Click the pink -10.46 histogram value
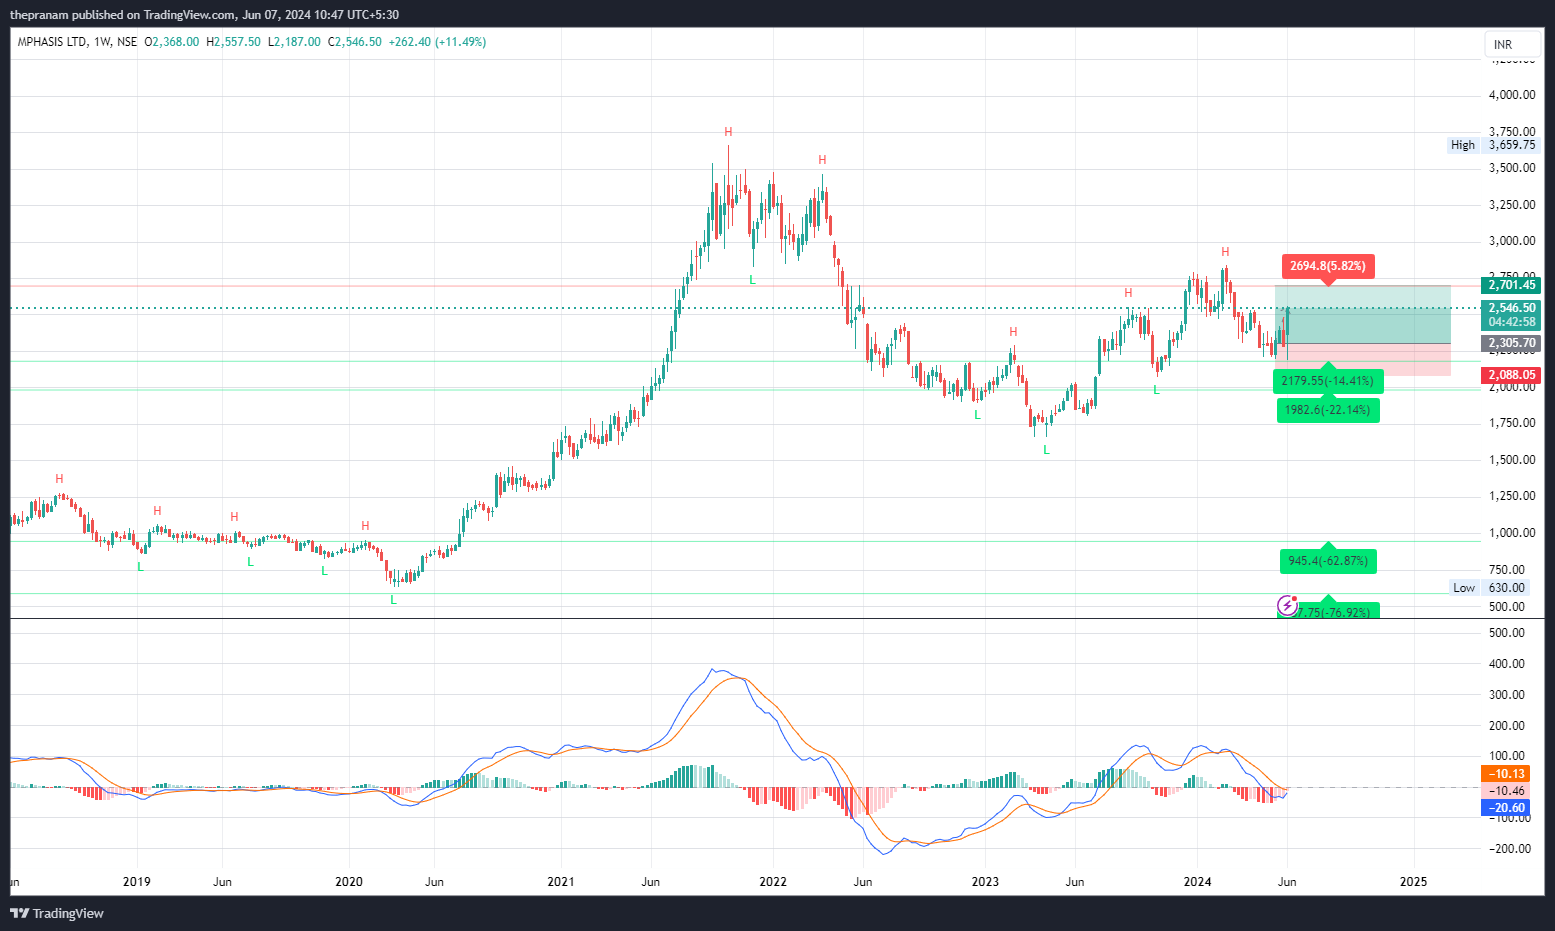This screenshot has height=931, width=1555. tap(1505, 791)
